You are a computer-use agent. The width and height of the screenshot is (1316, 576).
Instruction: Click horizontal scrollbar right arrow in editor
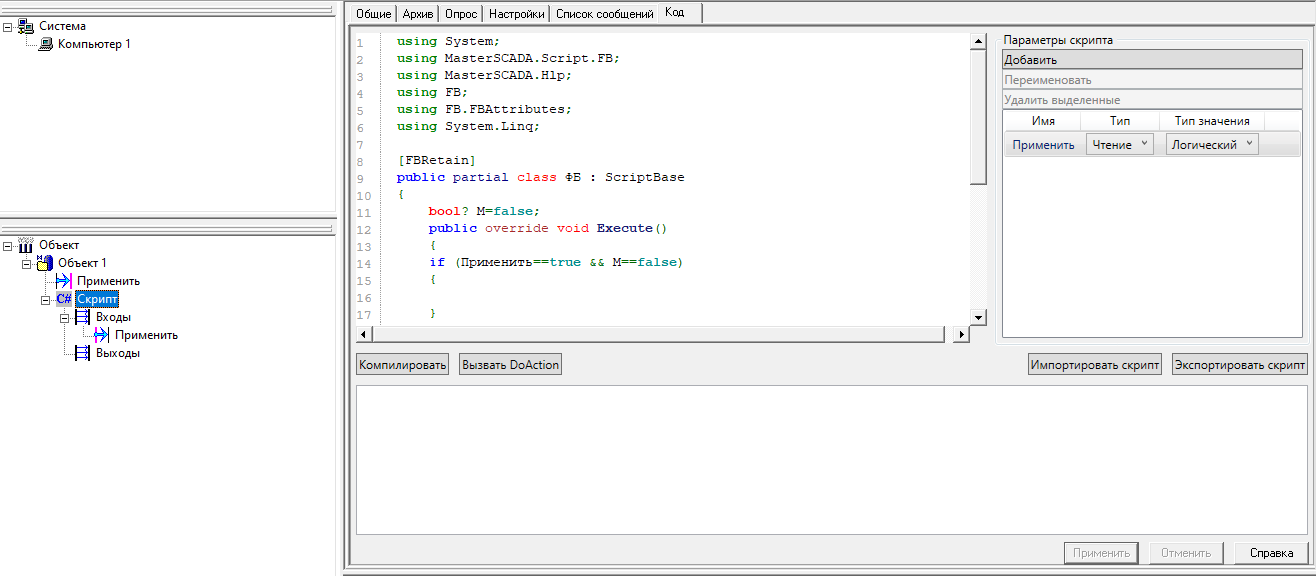pyautogui.click(x=961, y=334)
